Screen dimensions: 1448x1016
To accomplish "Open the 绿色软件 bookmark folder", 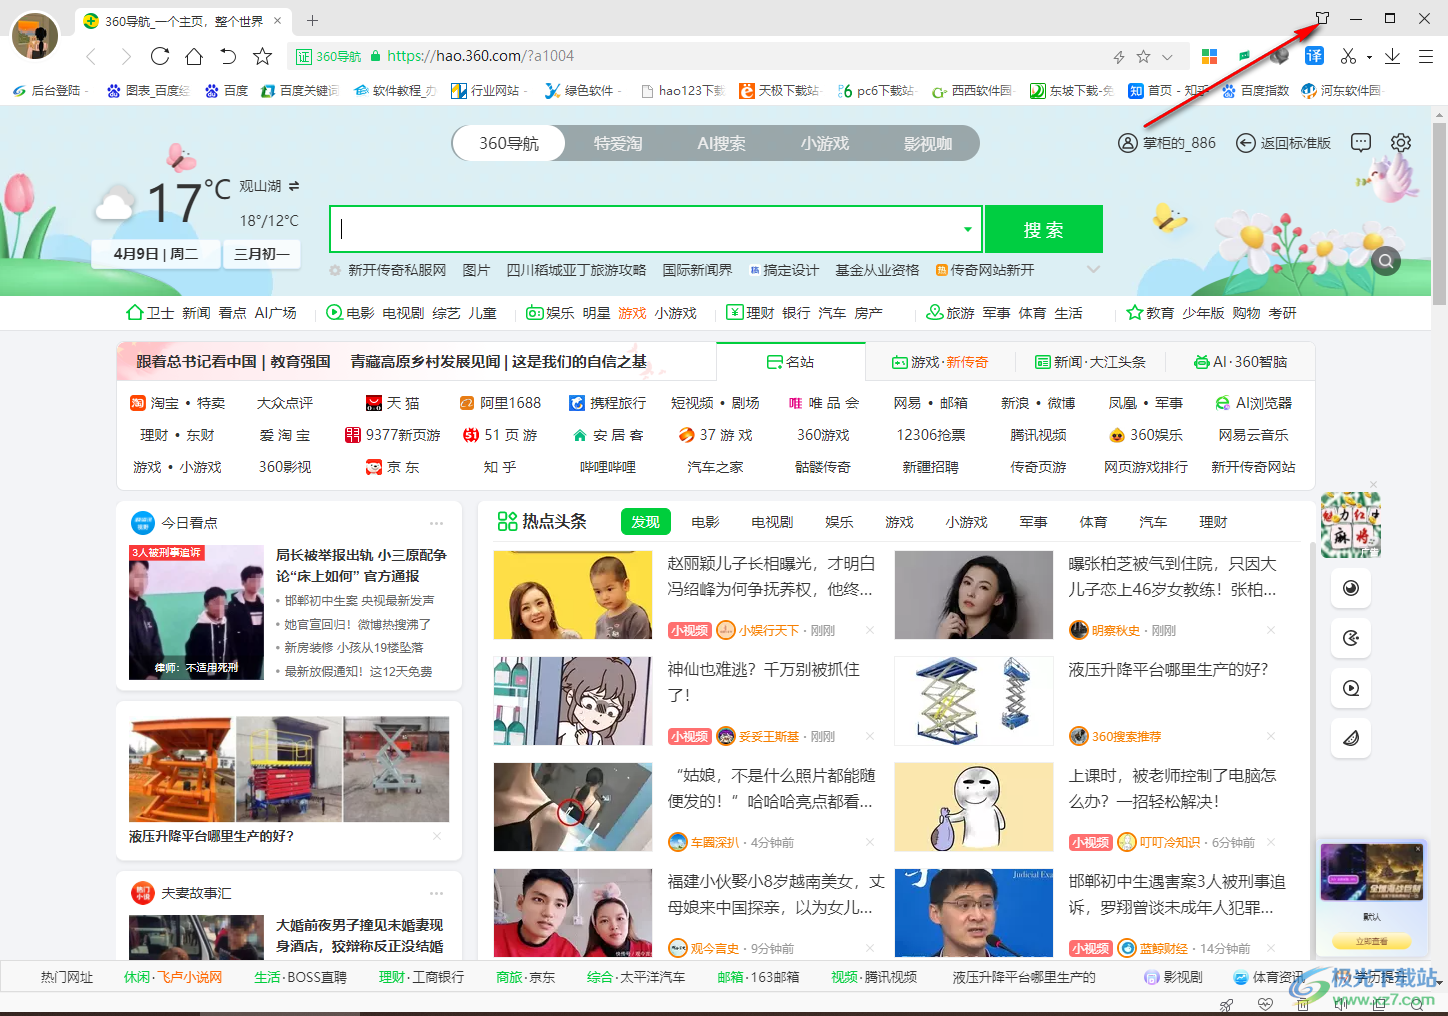I will pyautogui.click(x=579, y=90).
